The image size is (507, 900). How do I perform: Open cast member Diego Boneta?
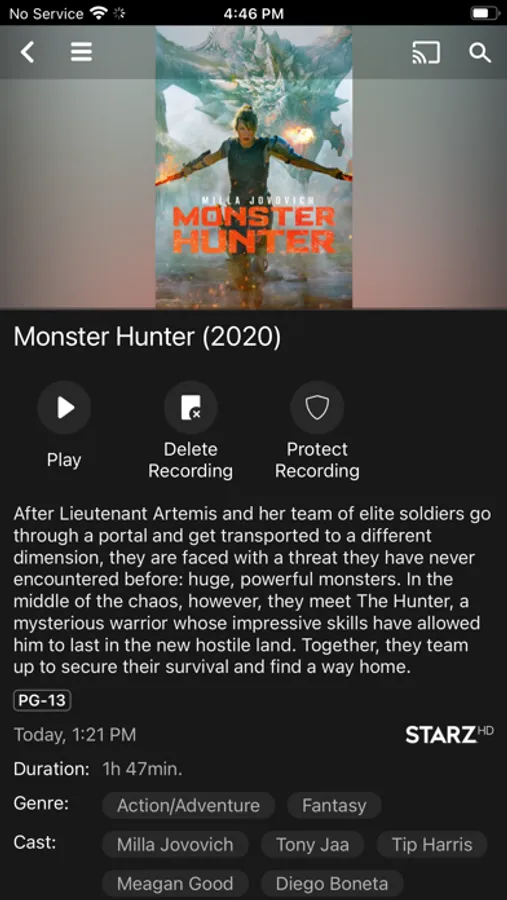coord(332,883)
